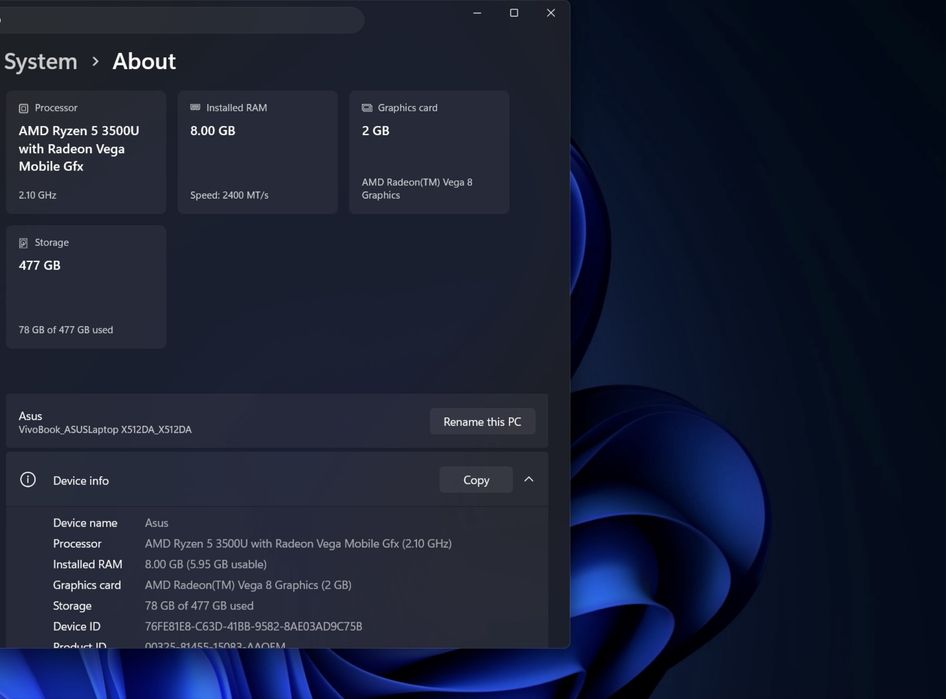Copy the device info
This screenshot has width=946, height=699.
tap(476, 480)
